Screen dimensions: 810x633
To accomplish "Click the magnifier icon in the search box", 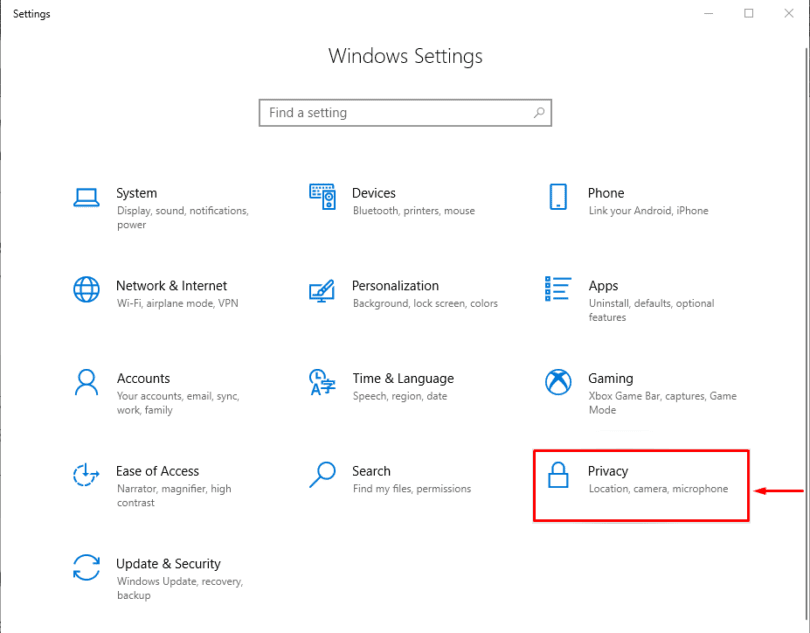I will point(539,113).
